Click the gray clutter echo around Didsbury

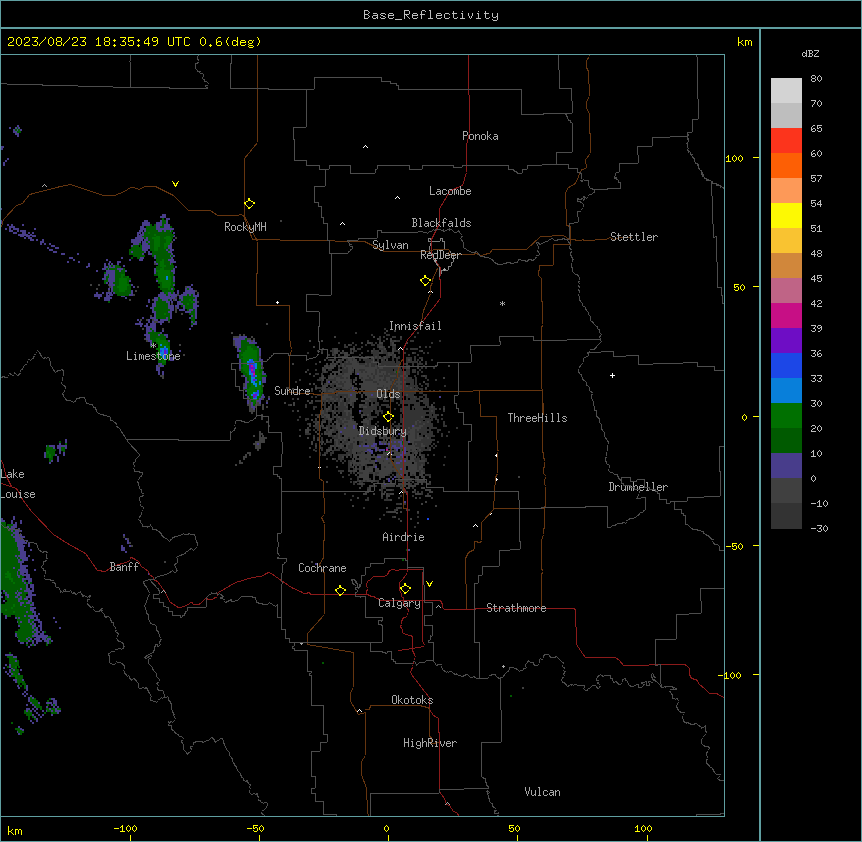tap(379, 423)
